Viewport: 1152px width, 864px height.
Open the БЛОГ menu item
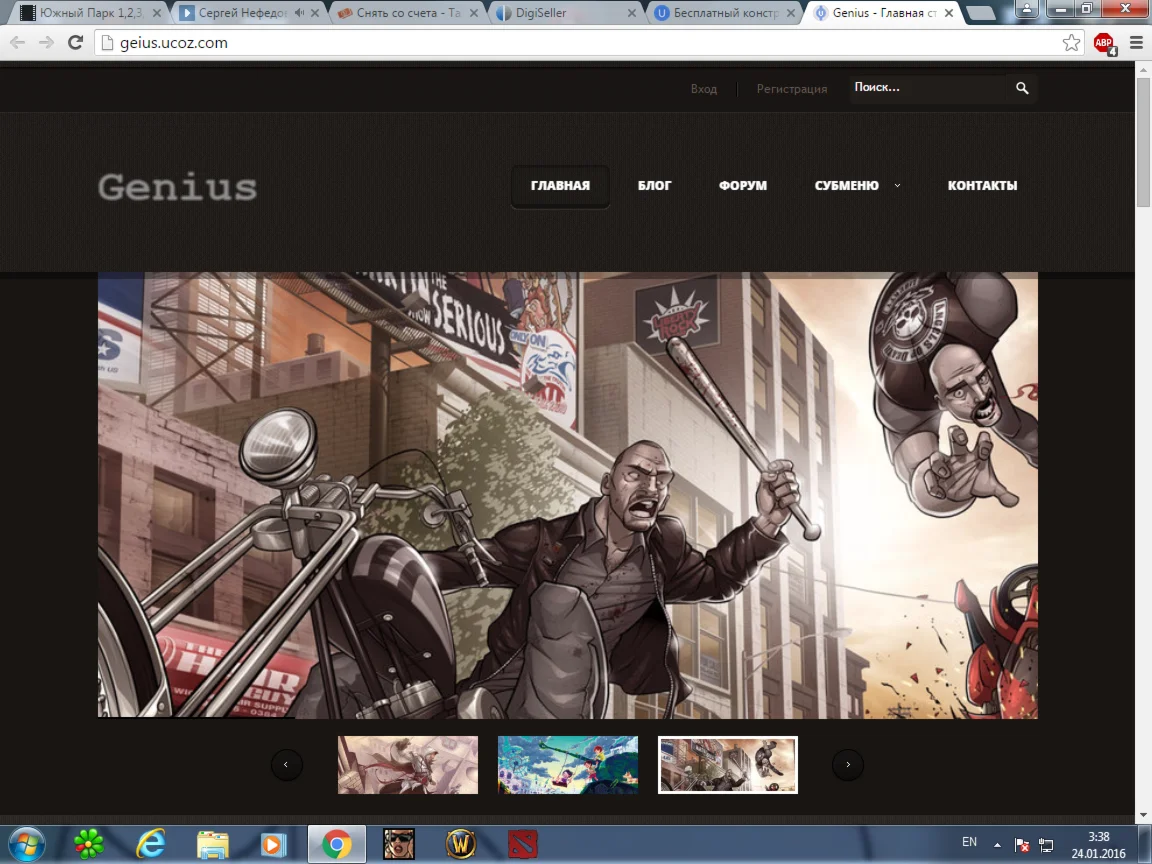[655, 186]
